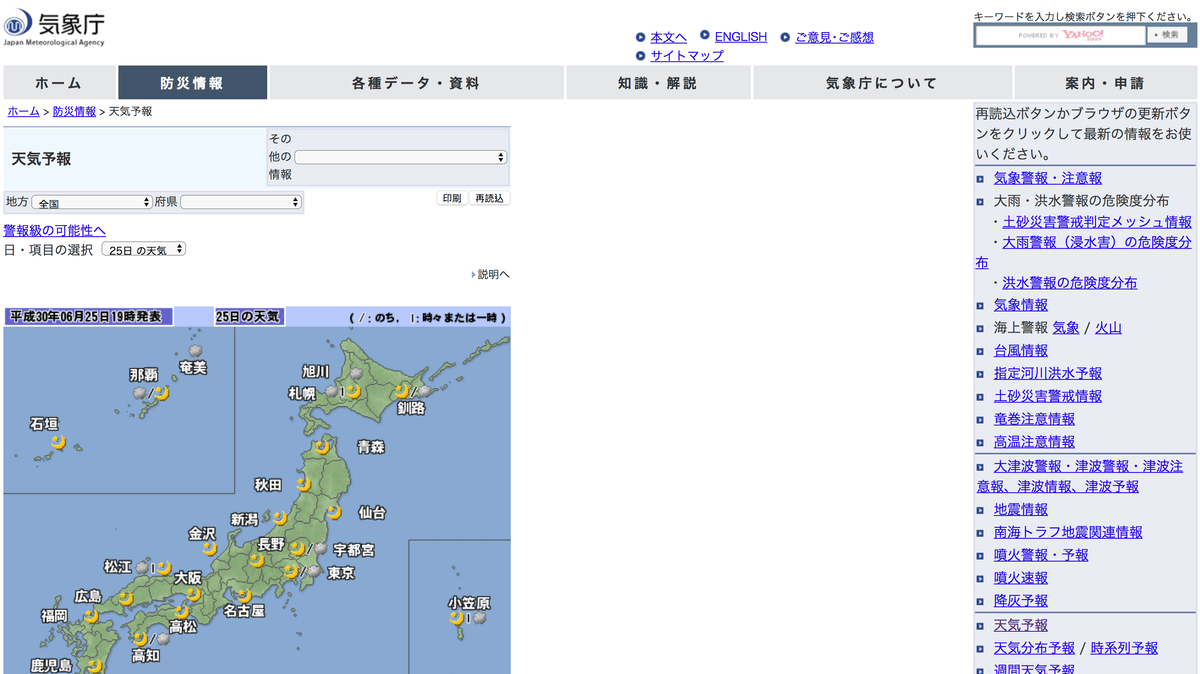1200x674 pixels.
Task: Select the 各種データ・資料 navigation tab
Action: [x=416, y=82]
